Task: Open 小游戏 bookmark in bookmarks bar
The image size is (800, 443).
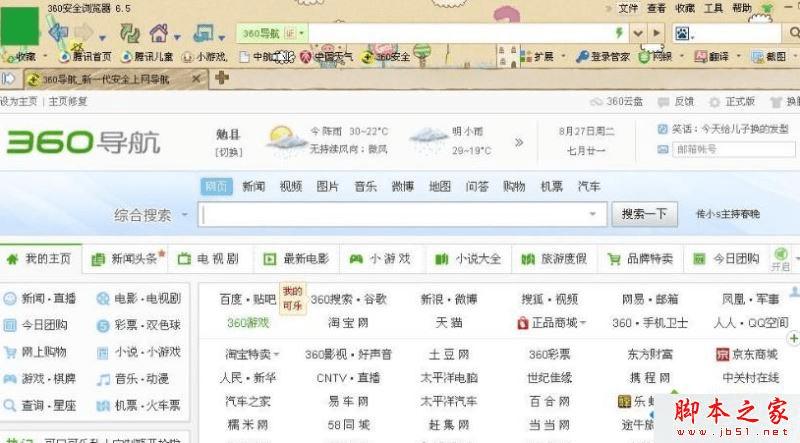Action: click(x=205, y=57)
